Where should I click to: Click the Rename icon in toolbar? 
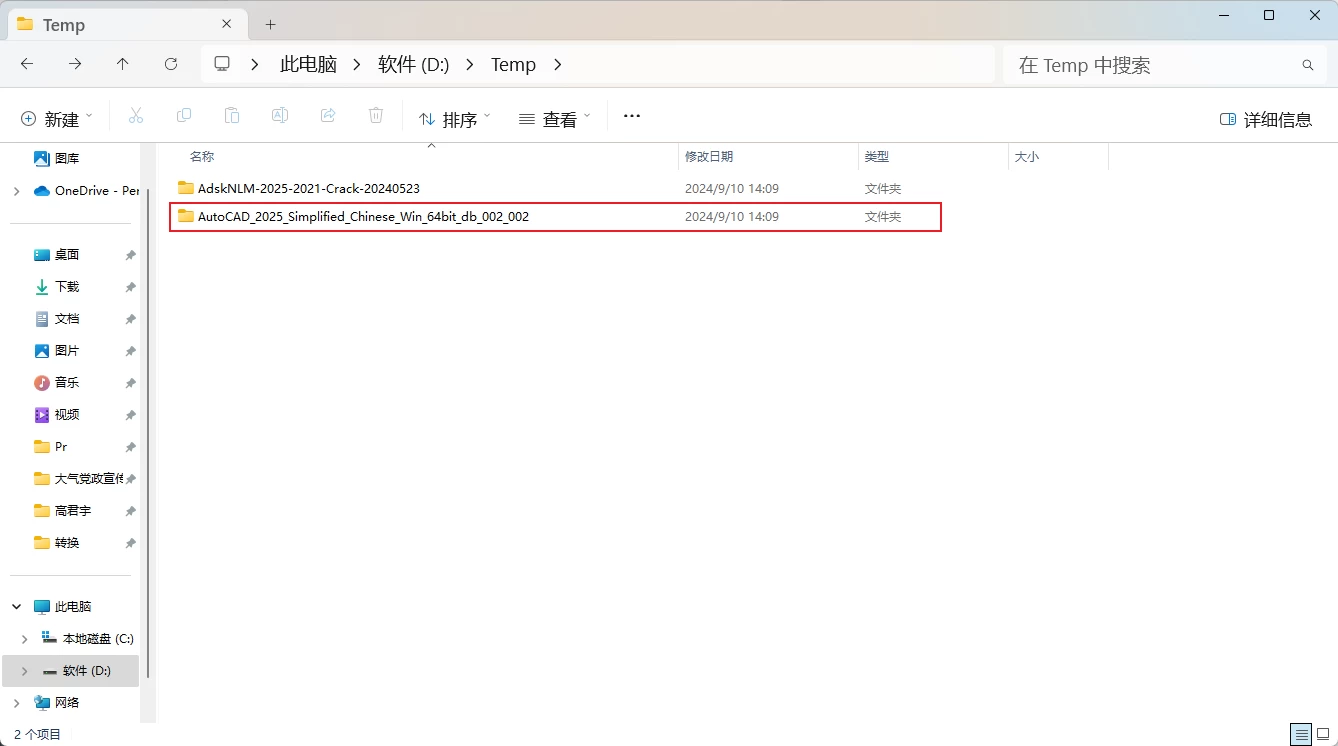(280, 116)
